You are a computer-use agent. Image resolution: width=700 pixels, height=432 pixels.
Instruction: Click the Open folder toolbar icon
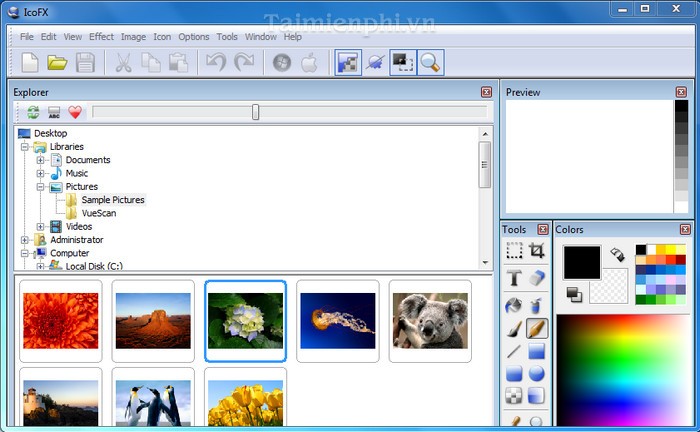[x=57, y=63]
